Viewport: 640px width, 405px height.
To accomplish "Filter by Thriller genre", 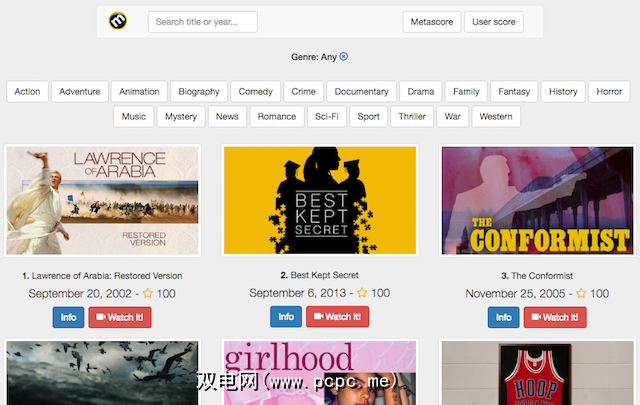I will [412, 116].
